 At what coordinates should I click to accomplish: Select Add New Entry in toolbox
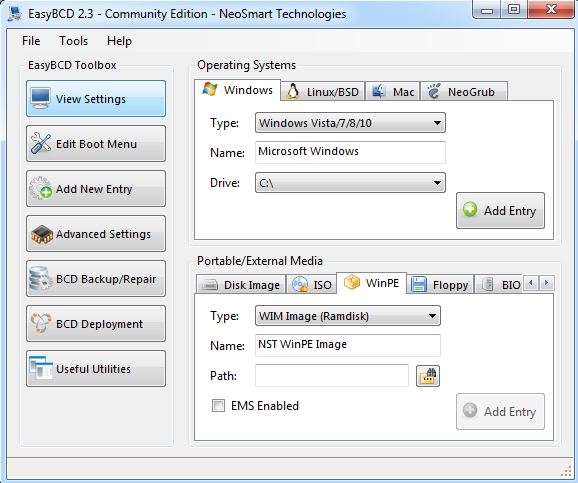coord(96,189)
